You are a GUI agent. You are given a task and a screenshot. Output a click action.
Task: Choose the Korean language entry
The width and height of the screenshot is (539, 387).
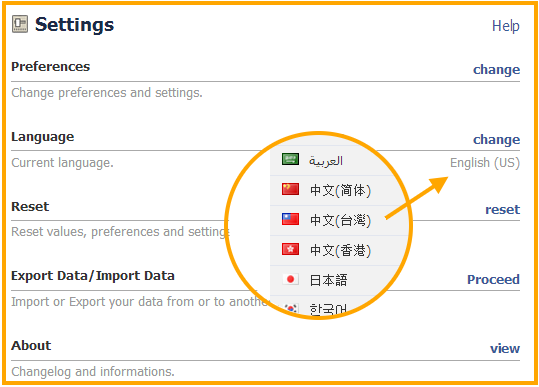pos(328,309)
